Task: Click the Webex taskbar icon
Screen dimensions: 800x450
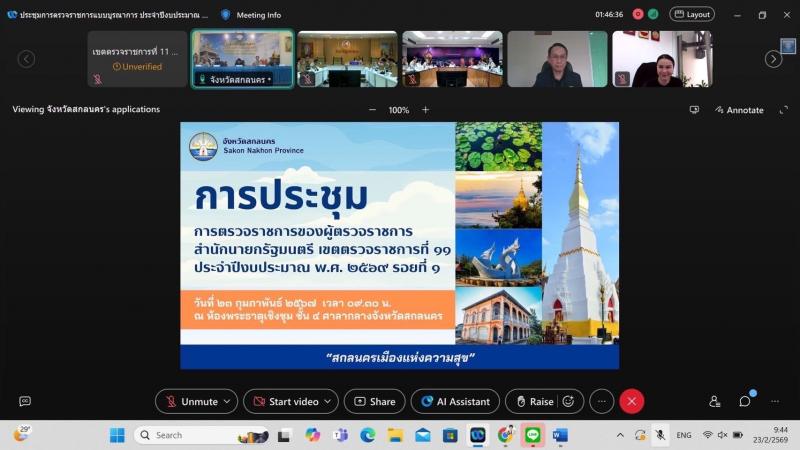Action: (x=478, y=435)
